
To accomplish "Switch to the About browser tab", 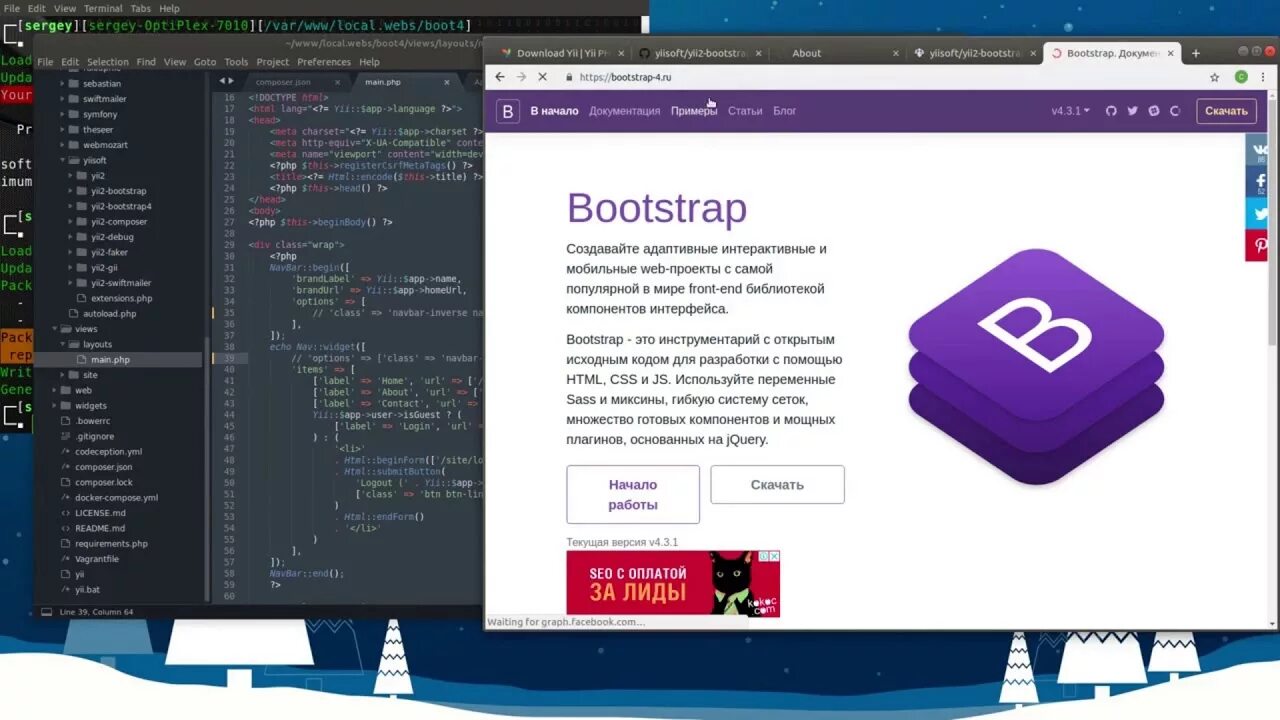I will point(807,53).
